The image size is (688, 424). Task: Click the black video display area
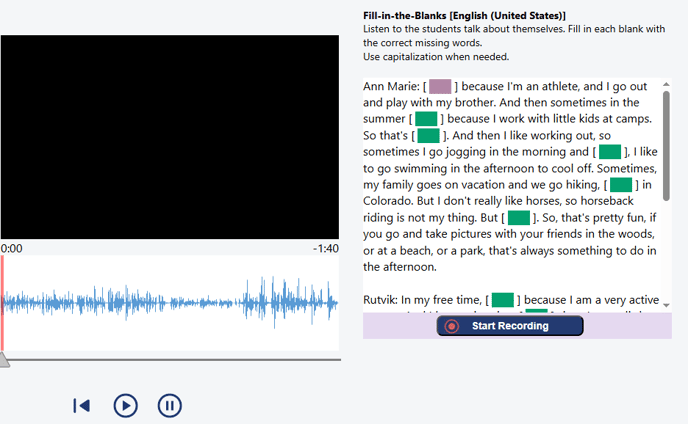pyautogui.click(x=170, y=137)
